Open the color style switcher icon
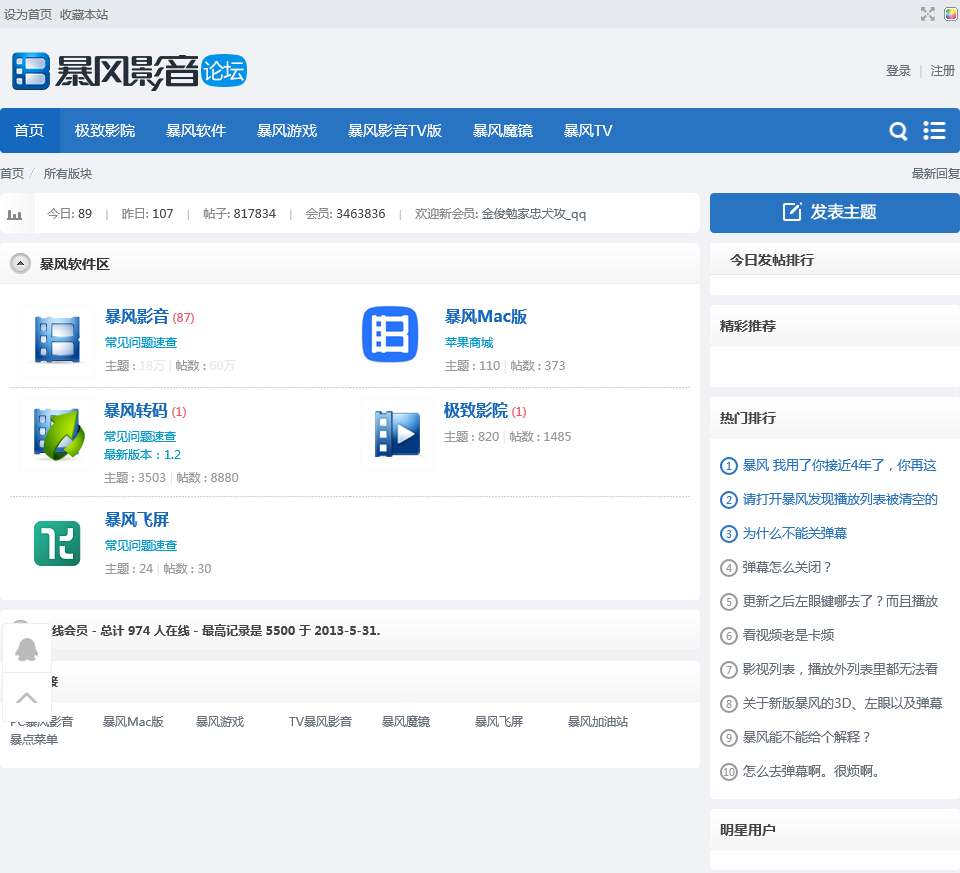Viewport: 960px width, 873px height. 950,14
